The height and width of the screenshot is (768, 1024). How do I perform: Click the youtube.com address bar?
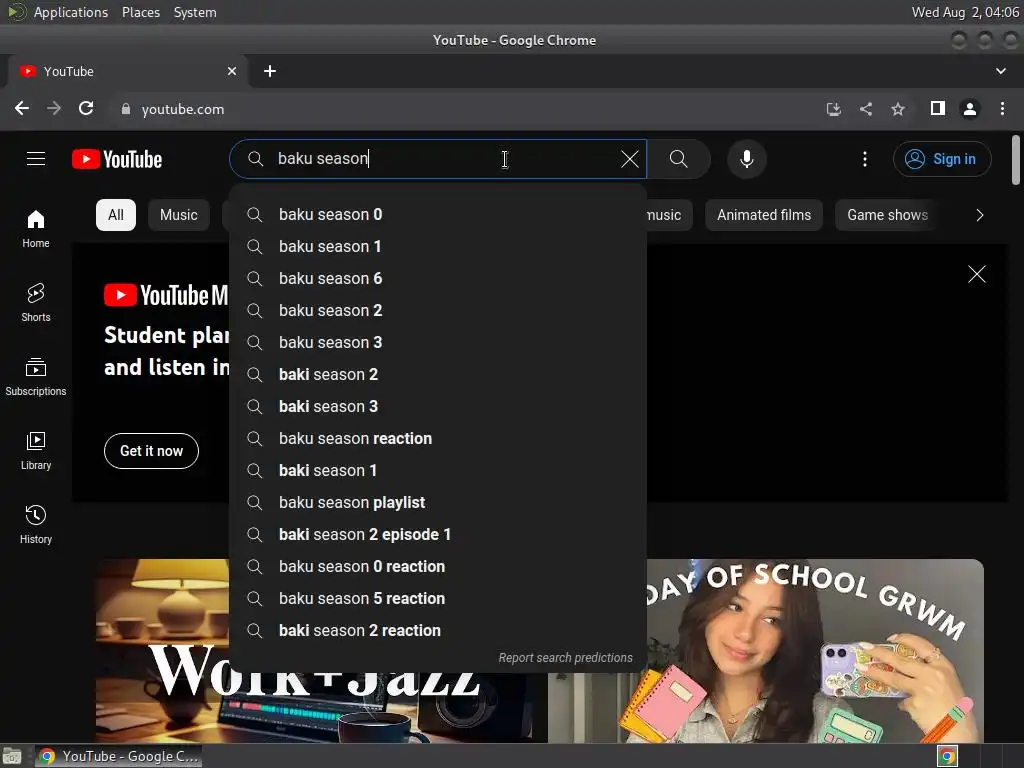coord(464,109)
